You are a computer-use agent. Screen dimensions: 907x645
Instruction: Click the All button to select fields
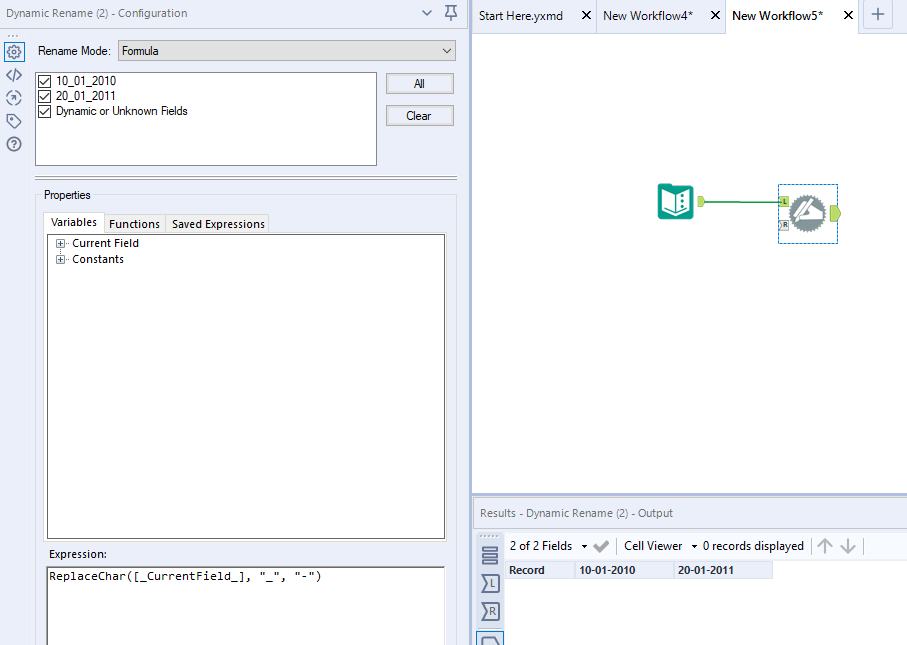point(419,83)
